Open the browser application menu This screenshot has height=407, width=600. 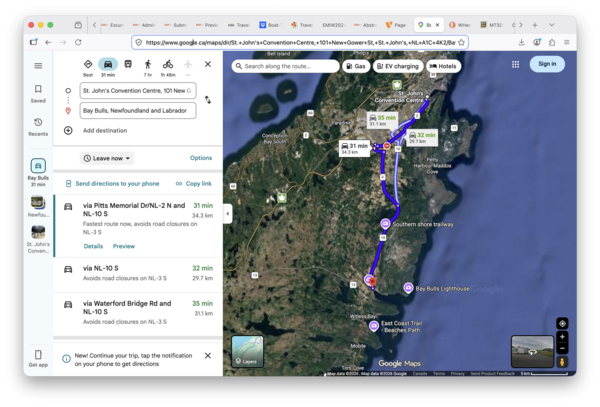567,42
